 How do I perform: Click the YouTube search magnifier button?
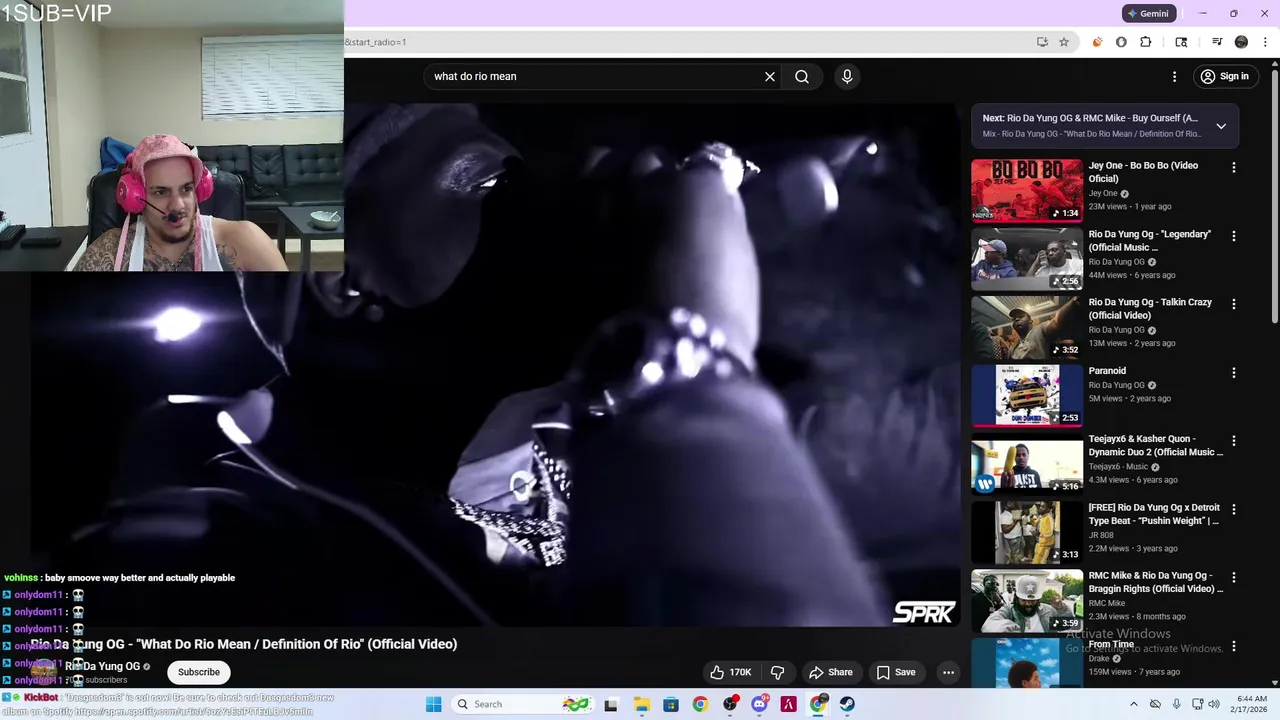(x=802, y=76)
